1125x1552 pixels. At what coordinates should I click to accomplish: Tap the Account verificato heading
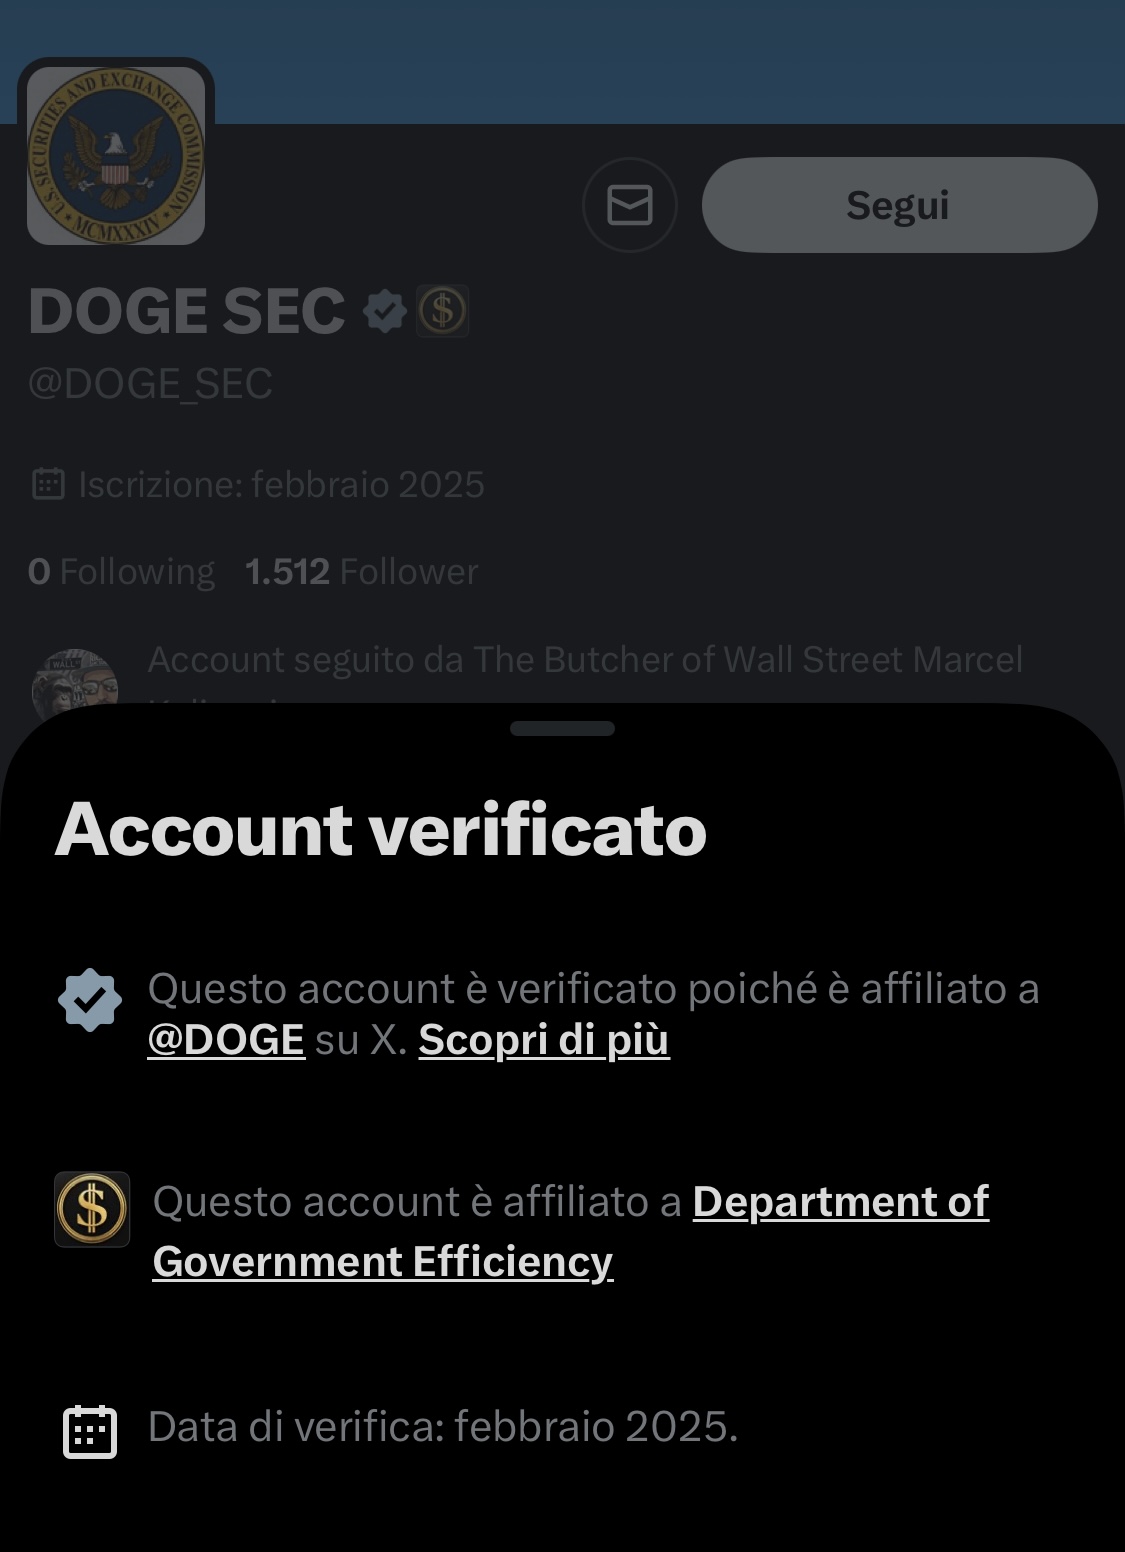381,830
